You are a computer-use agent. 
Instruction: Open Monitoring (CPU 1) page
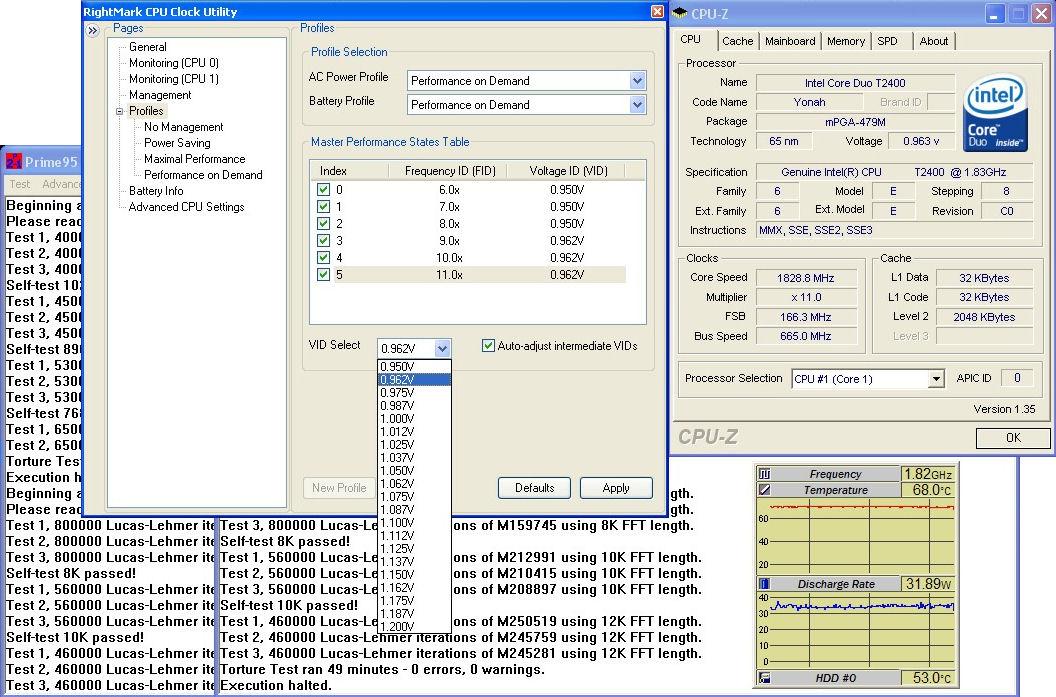[174, 79]
